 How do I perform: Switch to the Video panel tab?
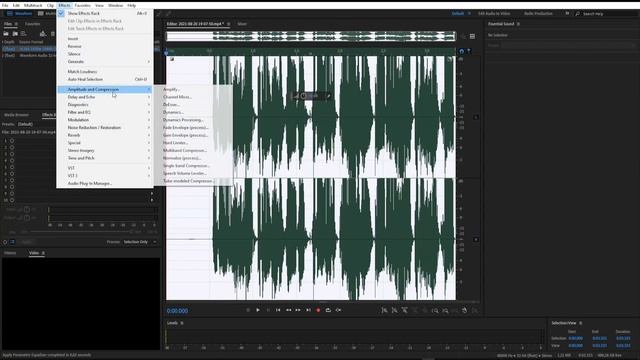(34, 253)
